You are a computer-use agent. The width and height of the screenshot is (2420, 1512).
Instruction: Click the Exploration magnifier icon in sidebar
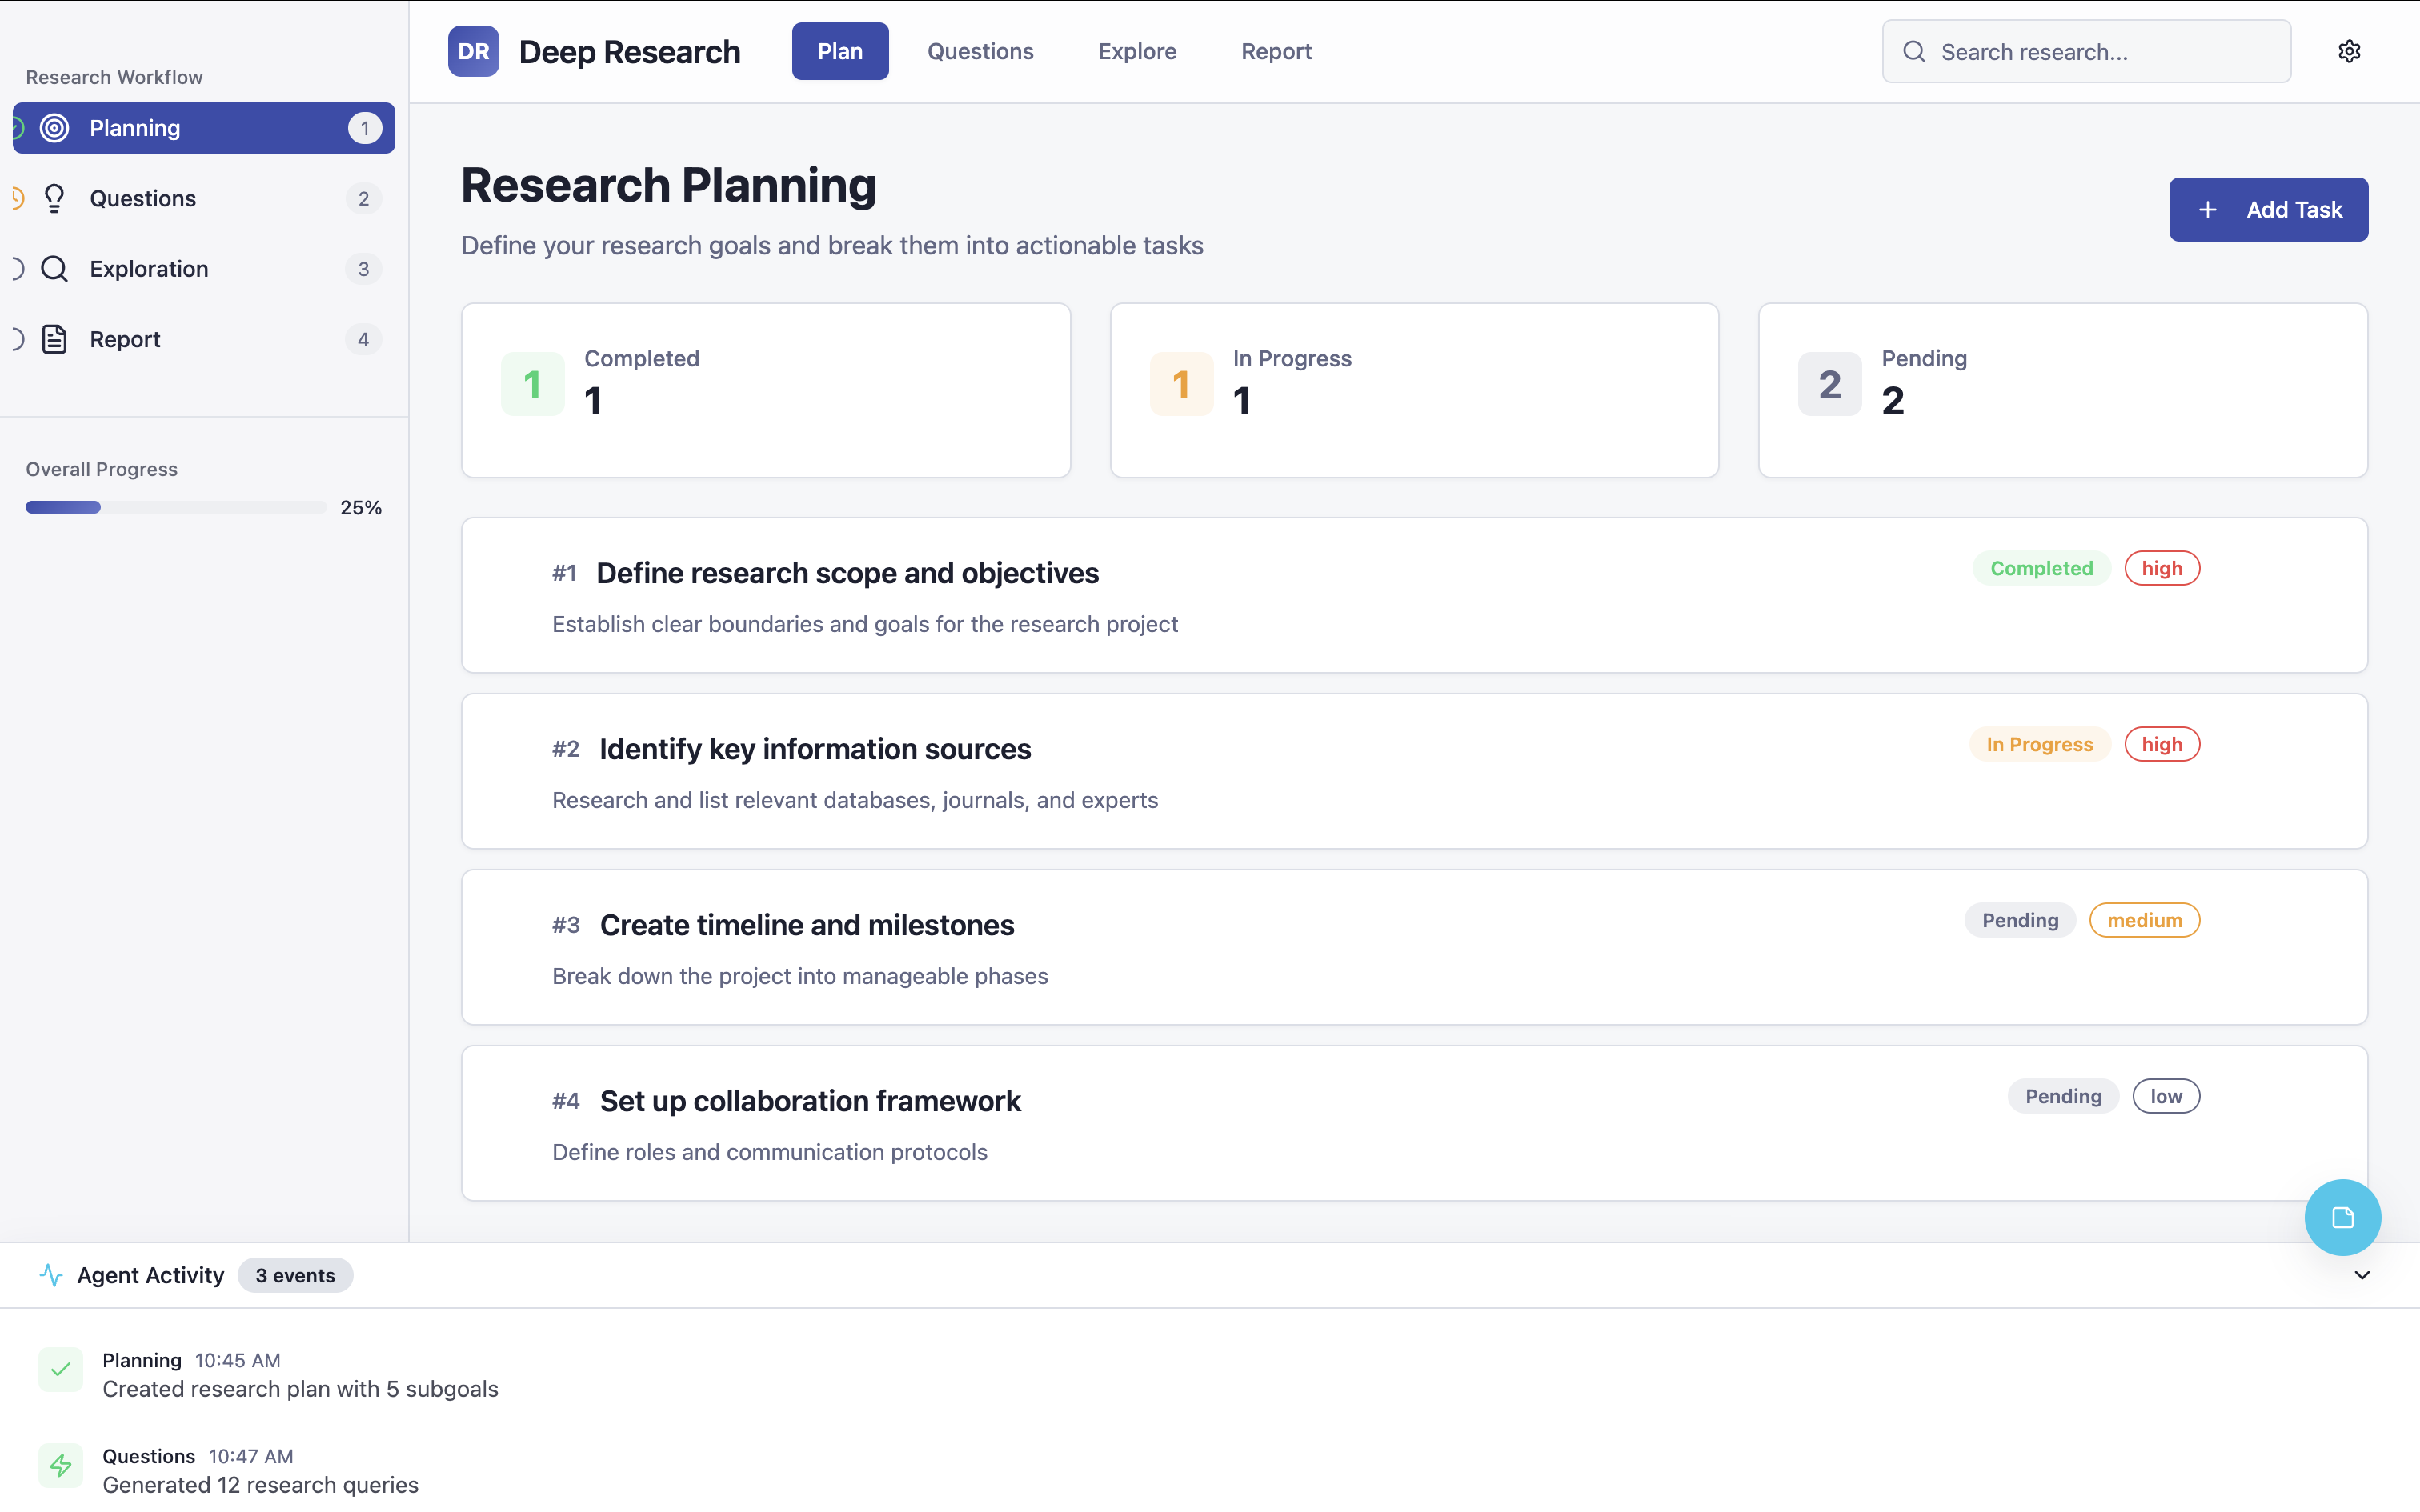[x=55, y=269]
